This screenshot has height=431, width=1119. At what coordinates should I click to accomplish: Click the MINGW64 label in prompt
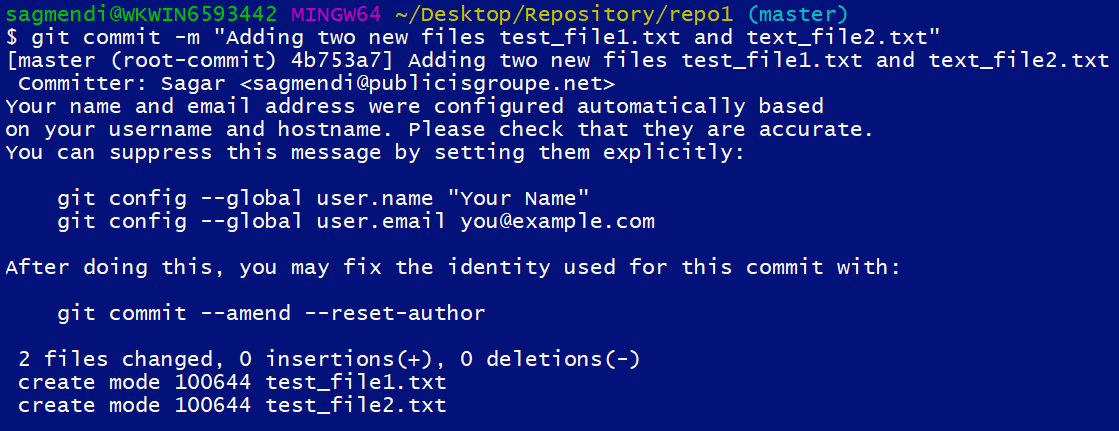pyautogui.click(x=337, y=14)
